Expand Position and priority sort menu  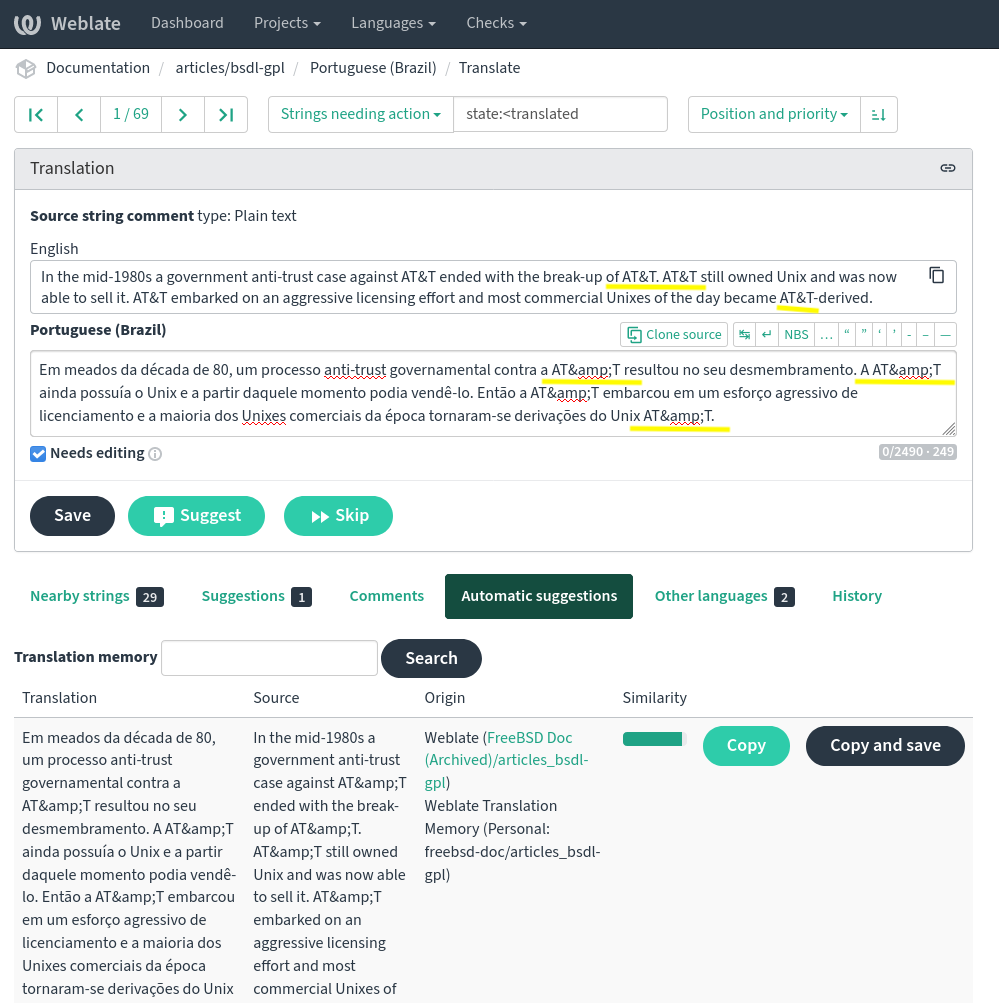[774, 115]
